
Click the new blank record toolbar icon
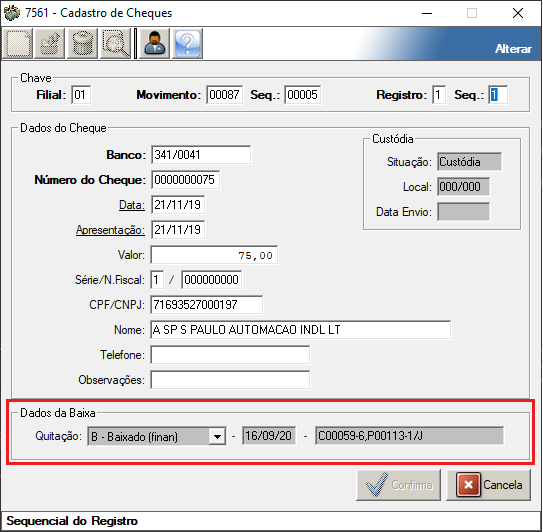click(x=18, y=44)
